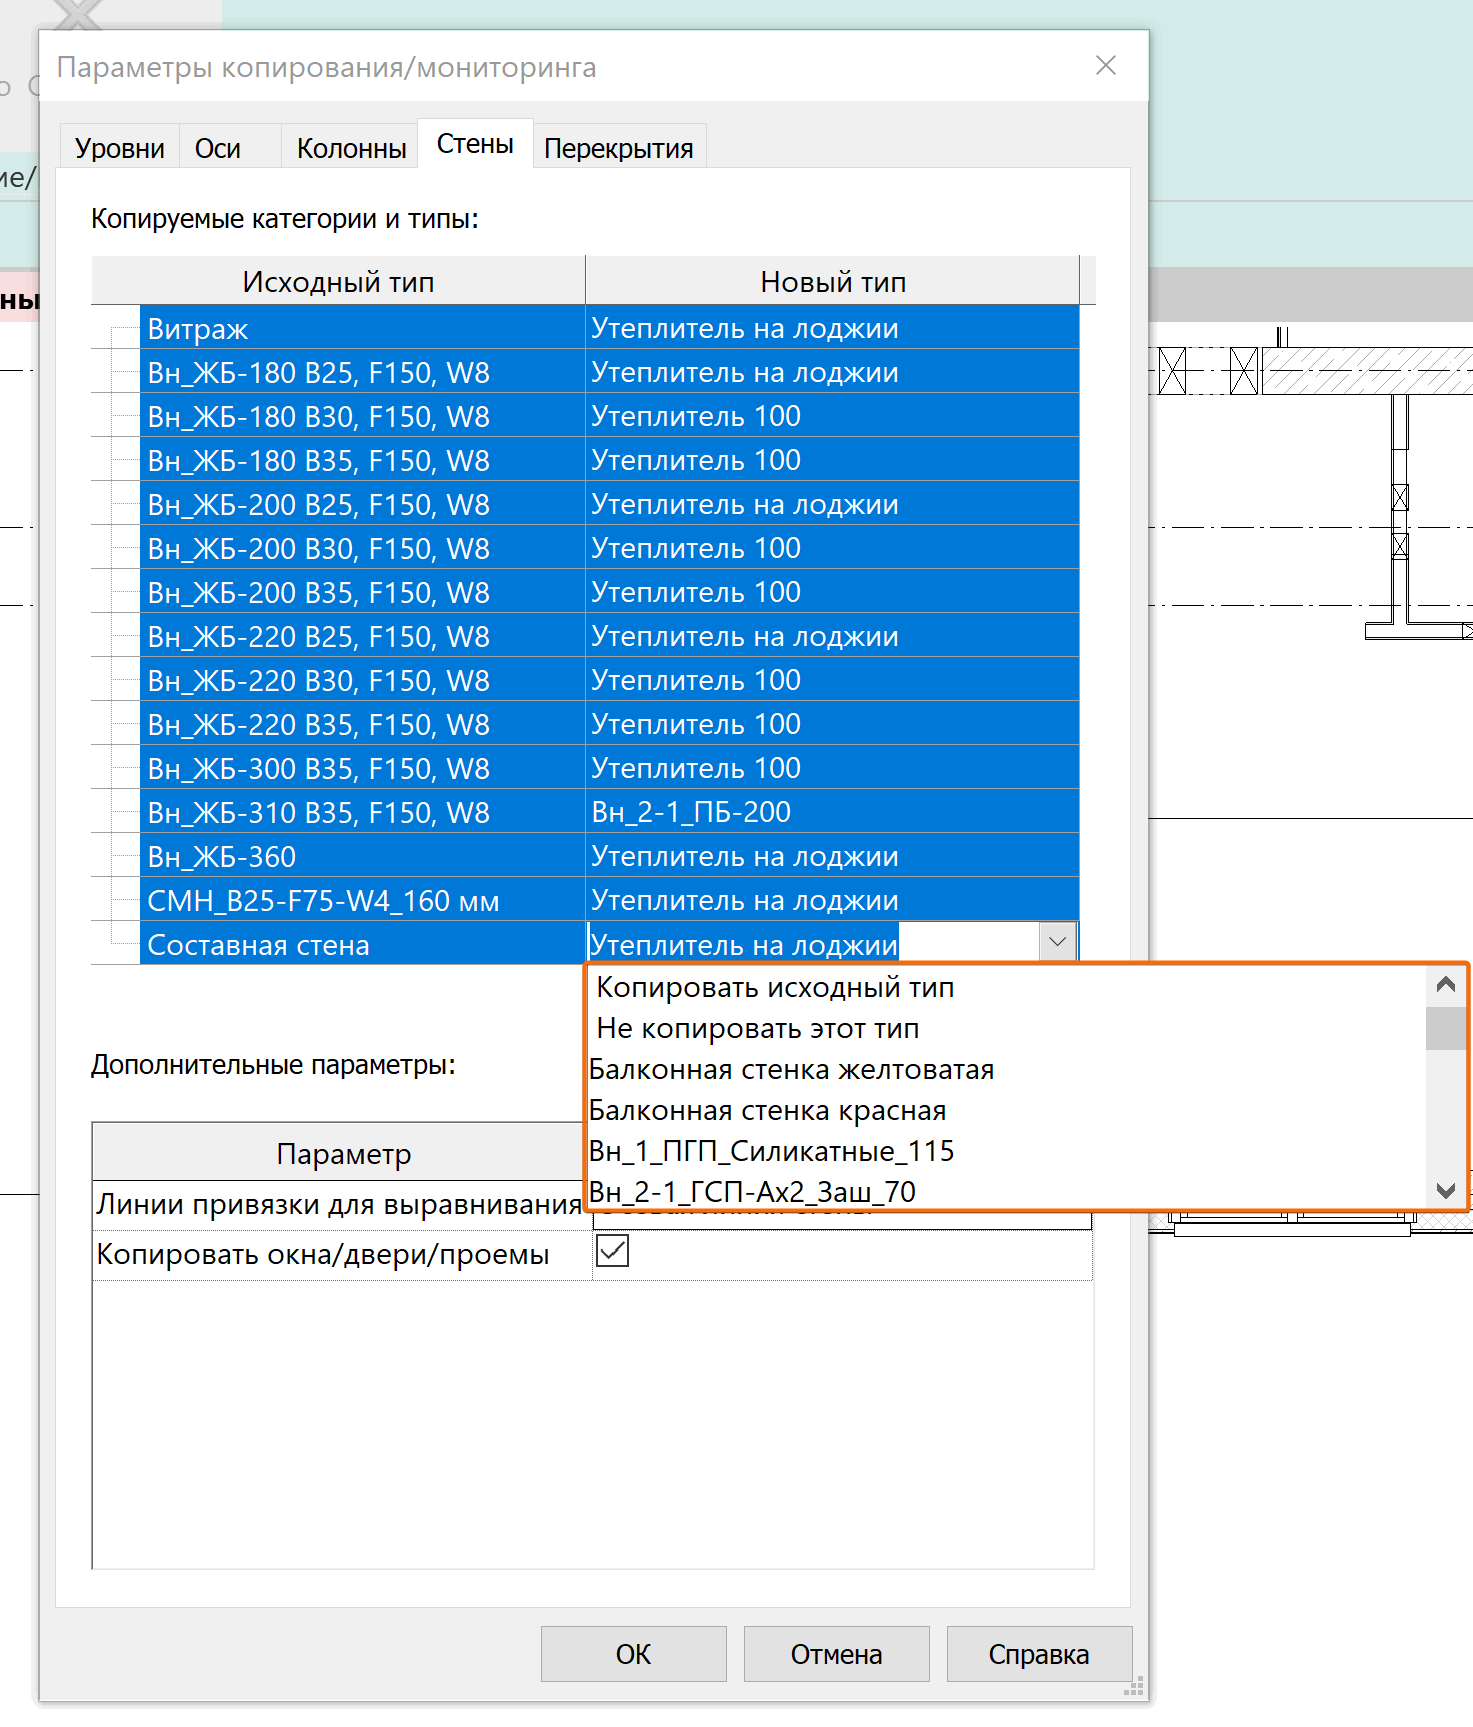Select the 'Вн_ЖБ-360' source type row
Screen dimensions: 1473x1727
(x=362, y=856)
